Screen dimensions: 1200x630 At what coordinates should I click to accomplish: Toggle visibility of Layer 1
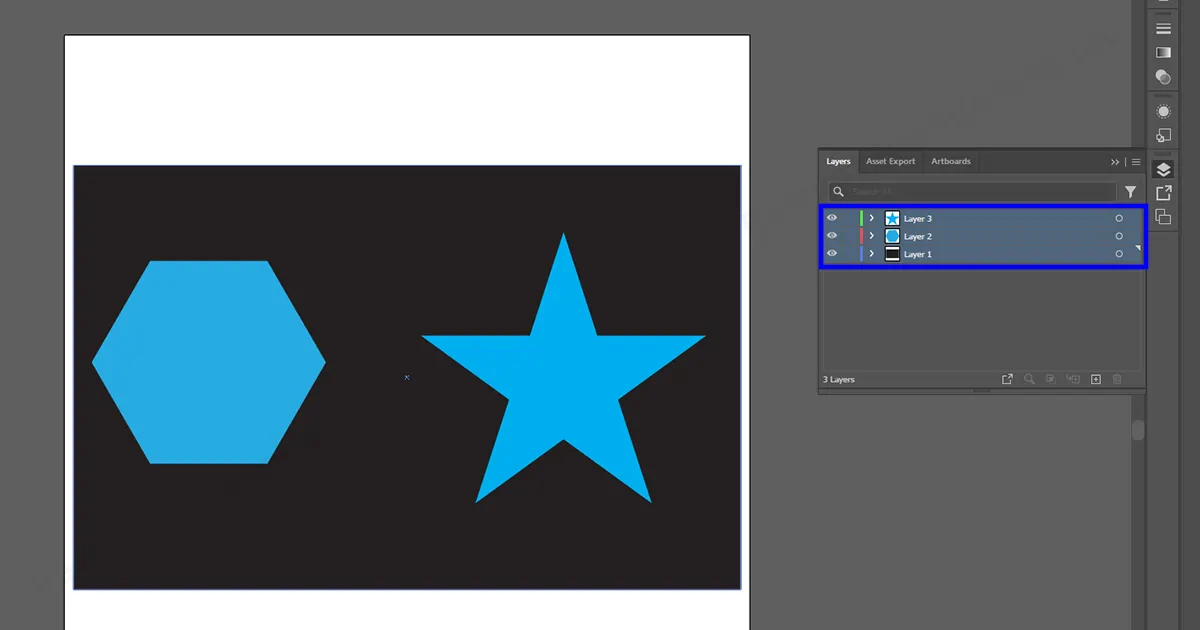point(832,253)
